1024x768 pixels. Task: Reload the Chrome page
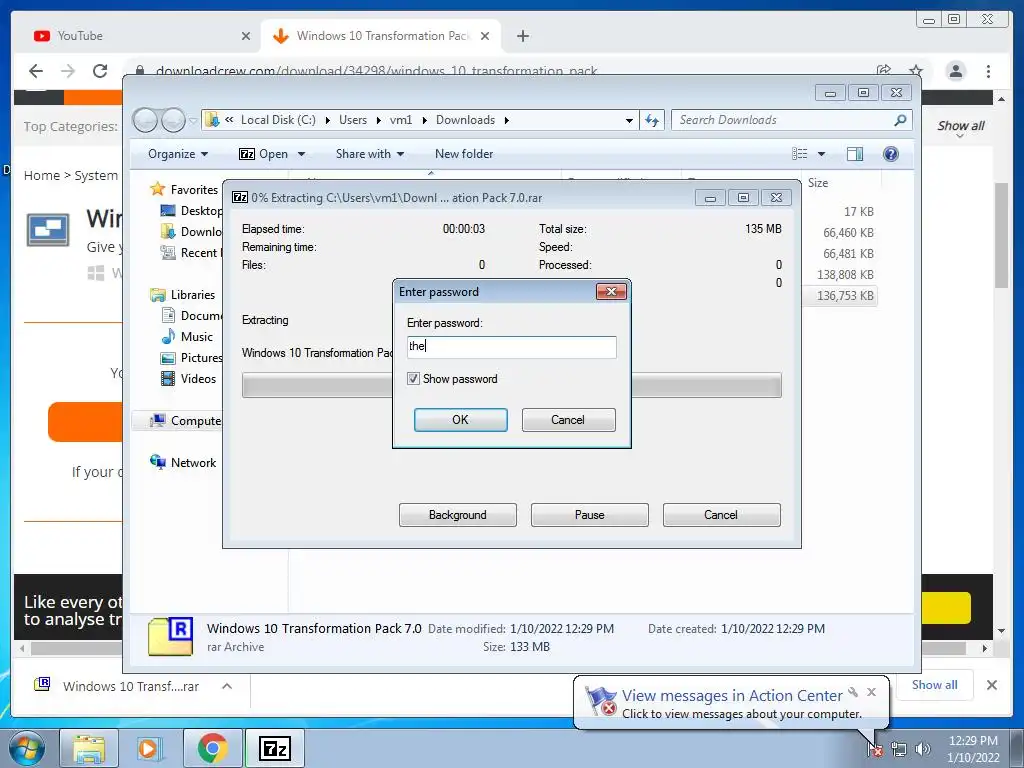coord(100,71)
